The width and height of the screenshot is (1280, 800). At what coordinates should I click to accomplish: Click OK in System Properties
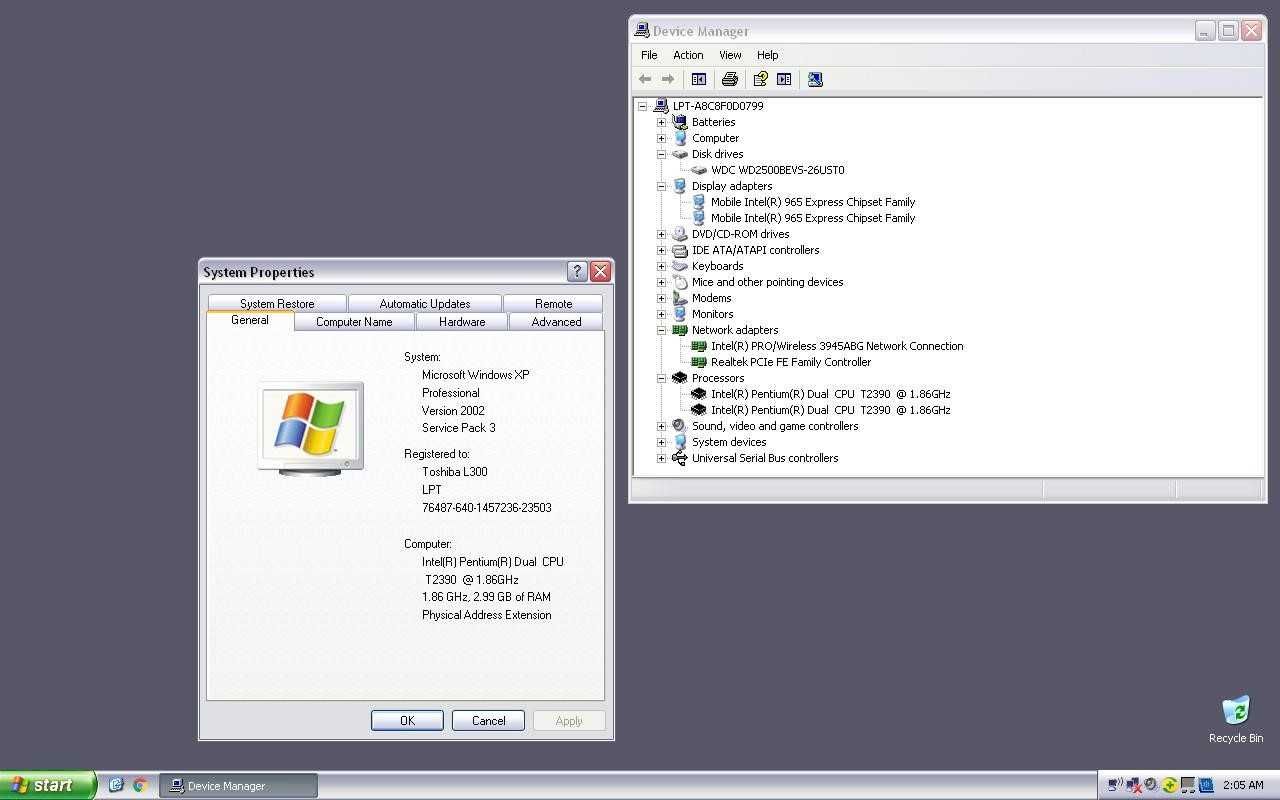(x=407, y=720)
